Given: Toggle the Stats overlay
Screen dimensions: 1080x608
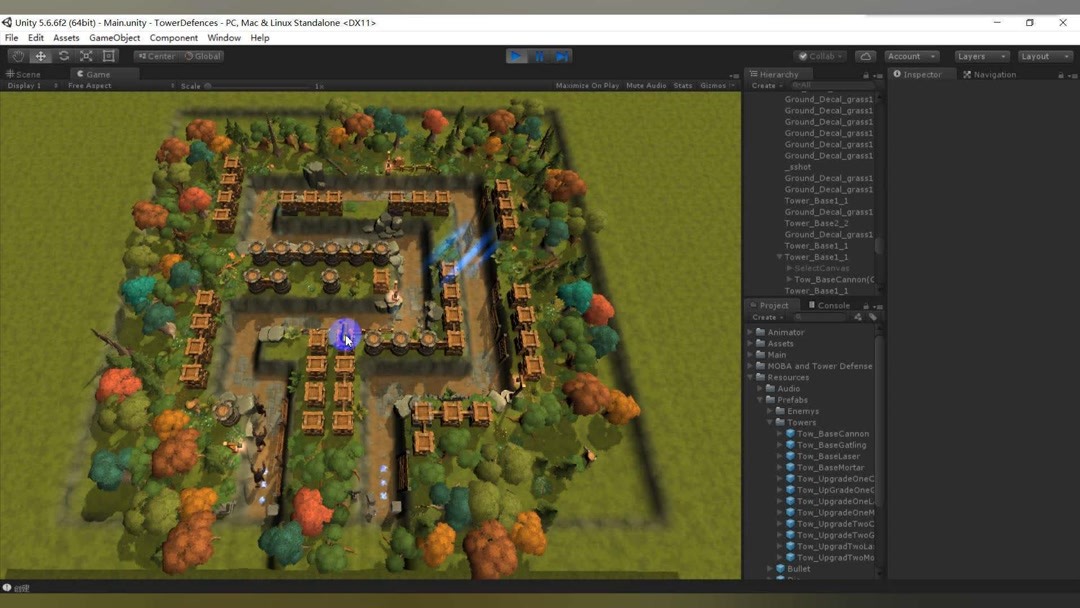Looking at the screenshot, I should [x=682, y=85].
